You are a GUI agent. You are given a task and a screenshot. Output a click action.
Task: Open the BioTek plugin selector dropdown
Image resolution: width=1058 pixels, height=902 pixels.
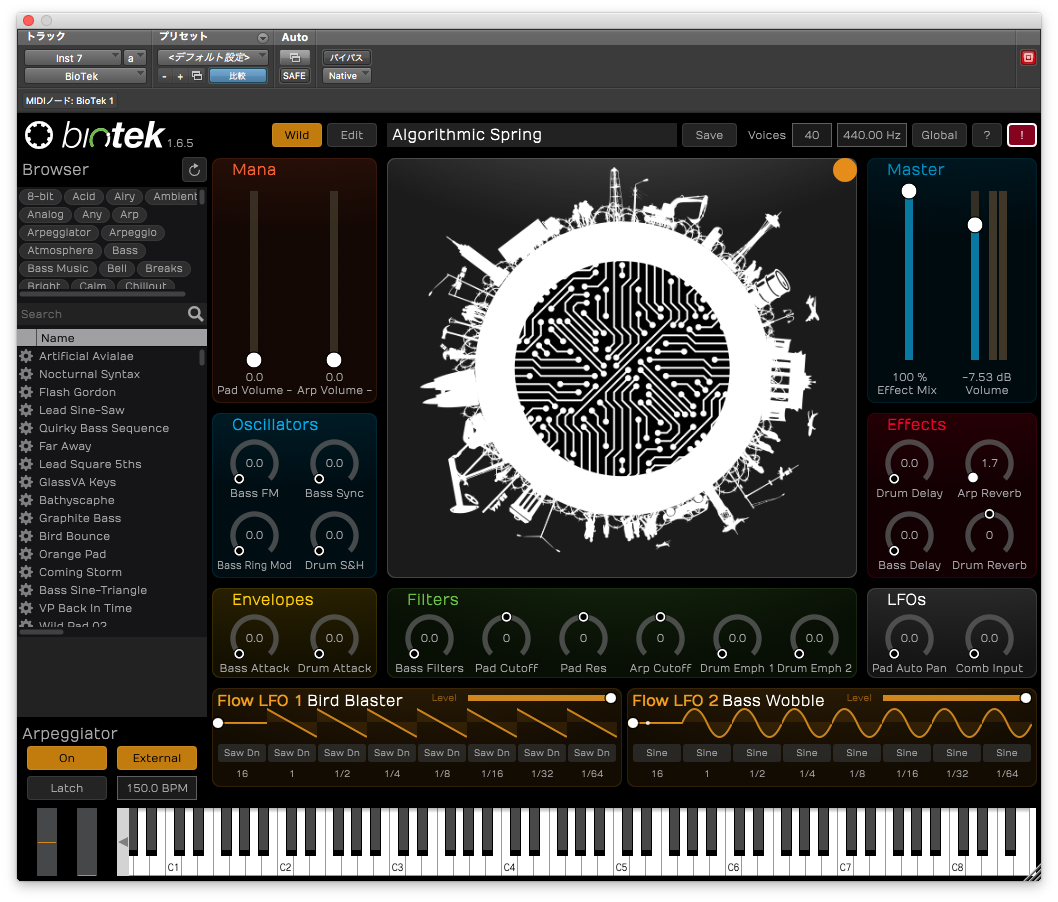tap(85, 76)
